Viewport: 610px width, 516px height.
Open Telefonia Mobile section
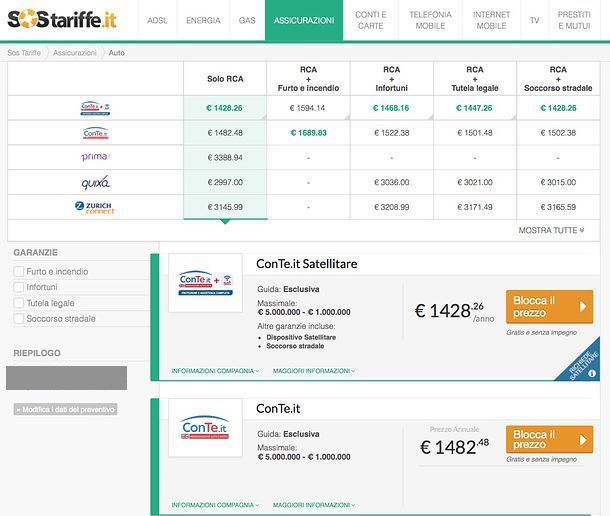[430, 20]
